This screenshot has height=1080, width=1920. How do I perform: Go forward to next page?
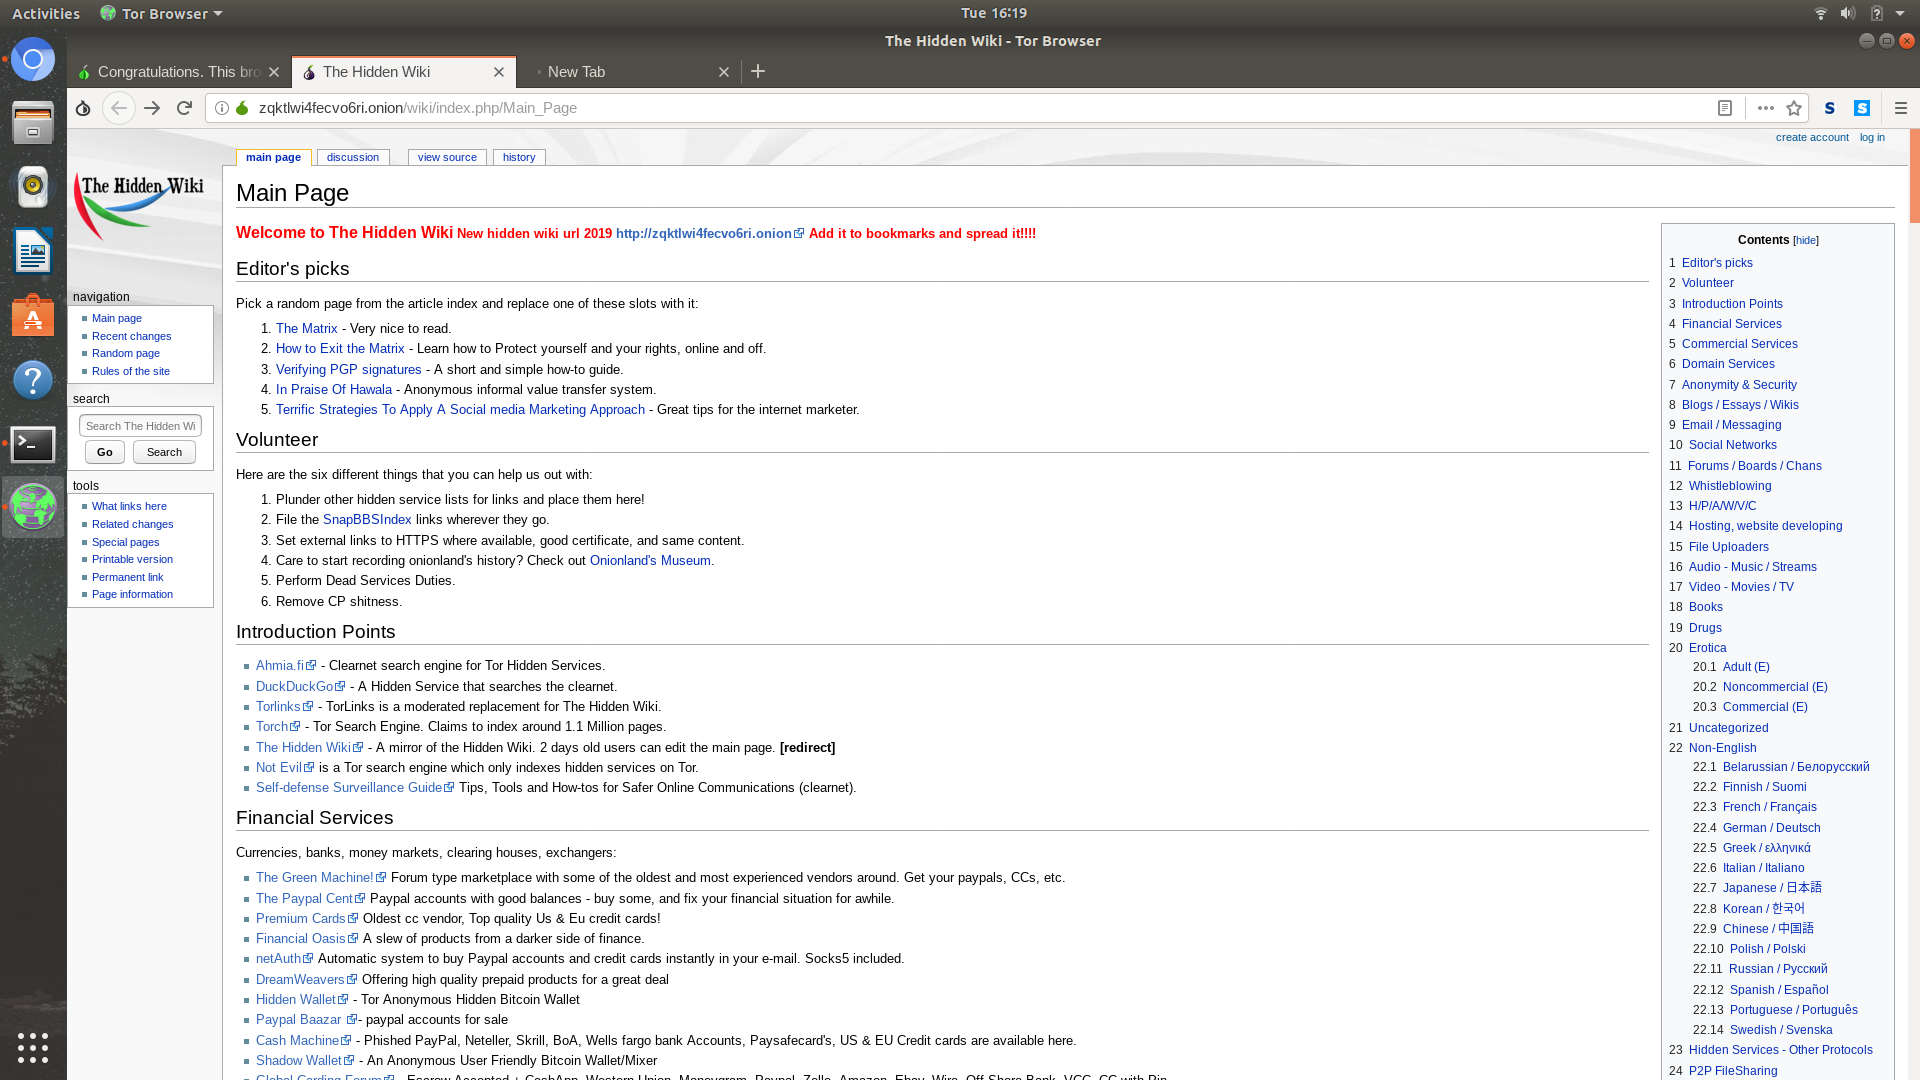[x=152, y=108]
